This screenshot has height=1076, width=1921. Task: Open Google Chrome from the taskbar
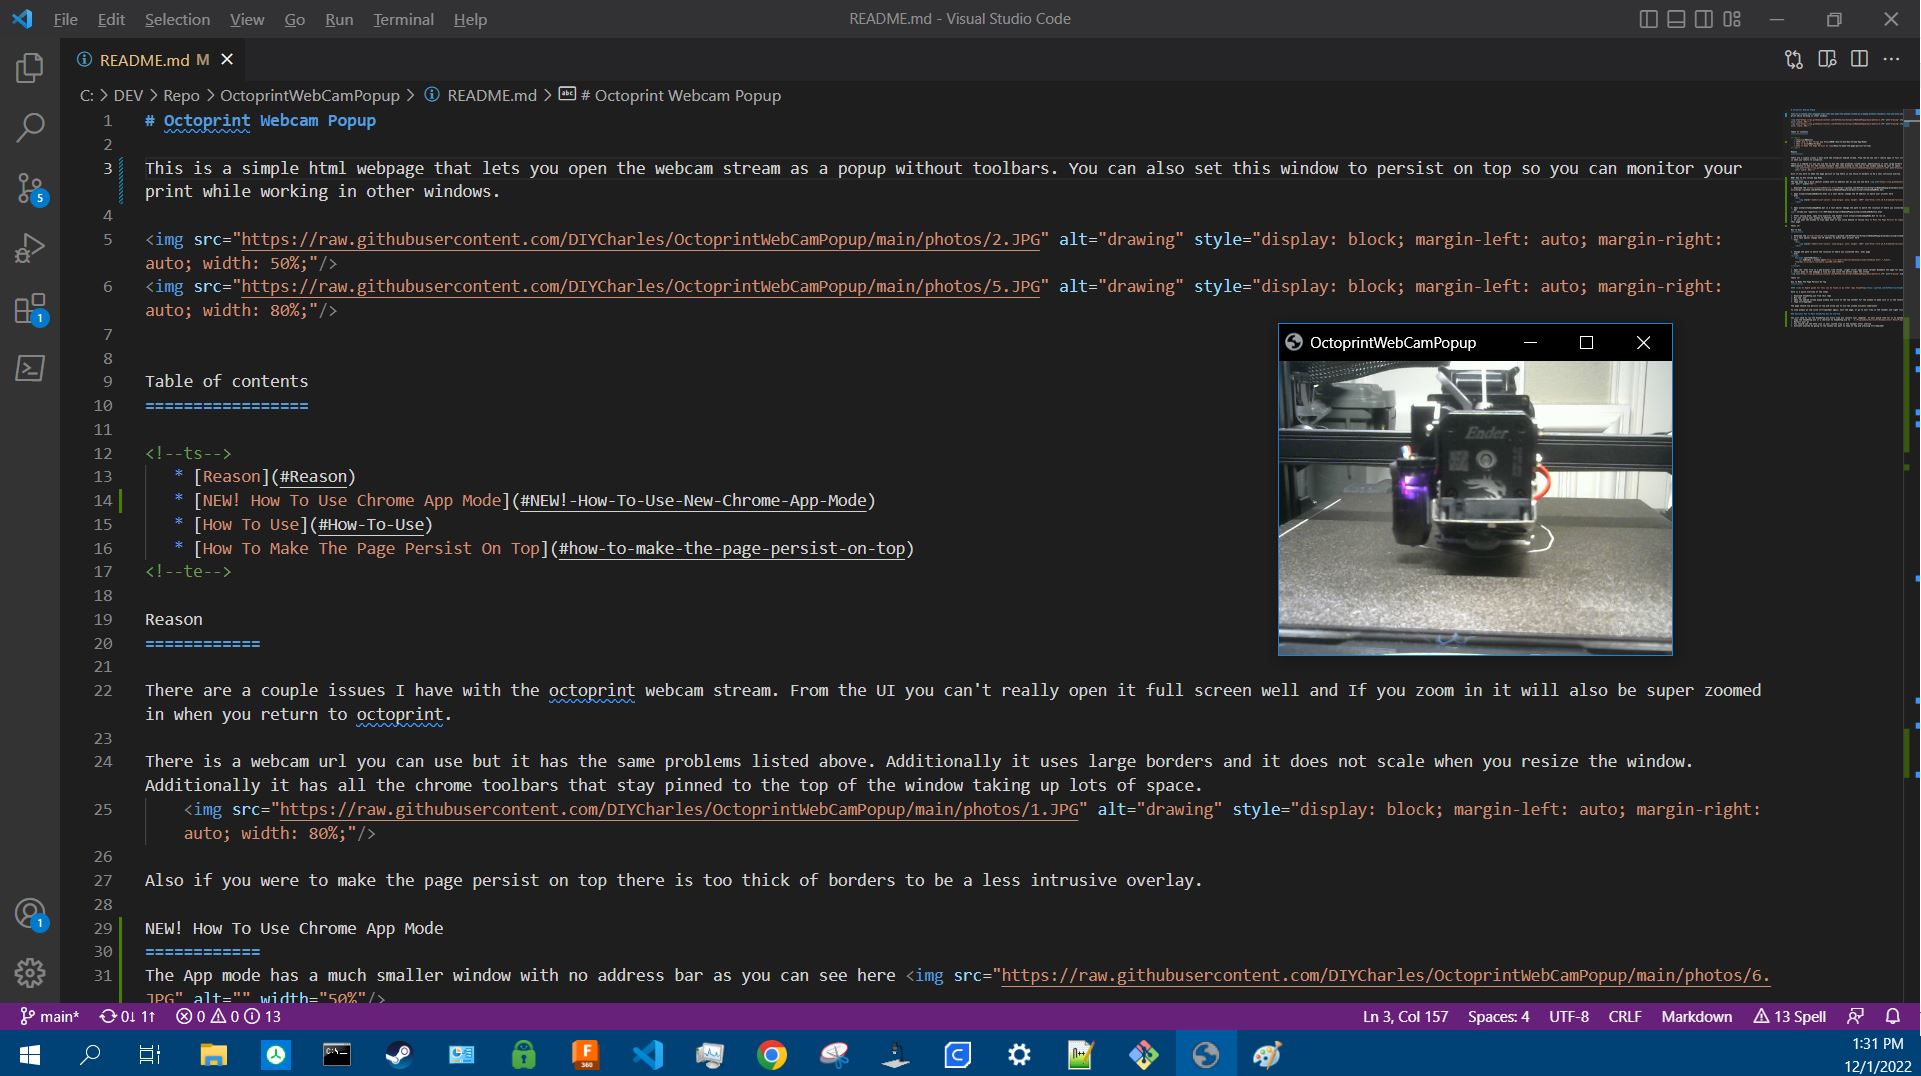pyautogui.click(x=771, y=1054)
